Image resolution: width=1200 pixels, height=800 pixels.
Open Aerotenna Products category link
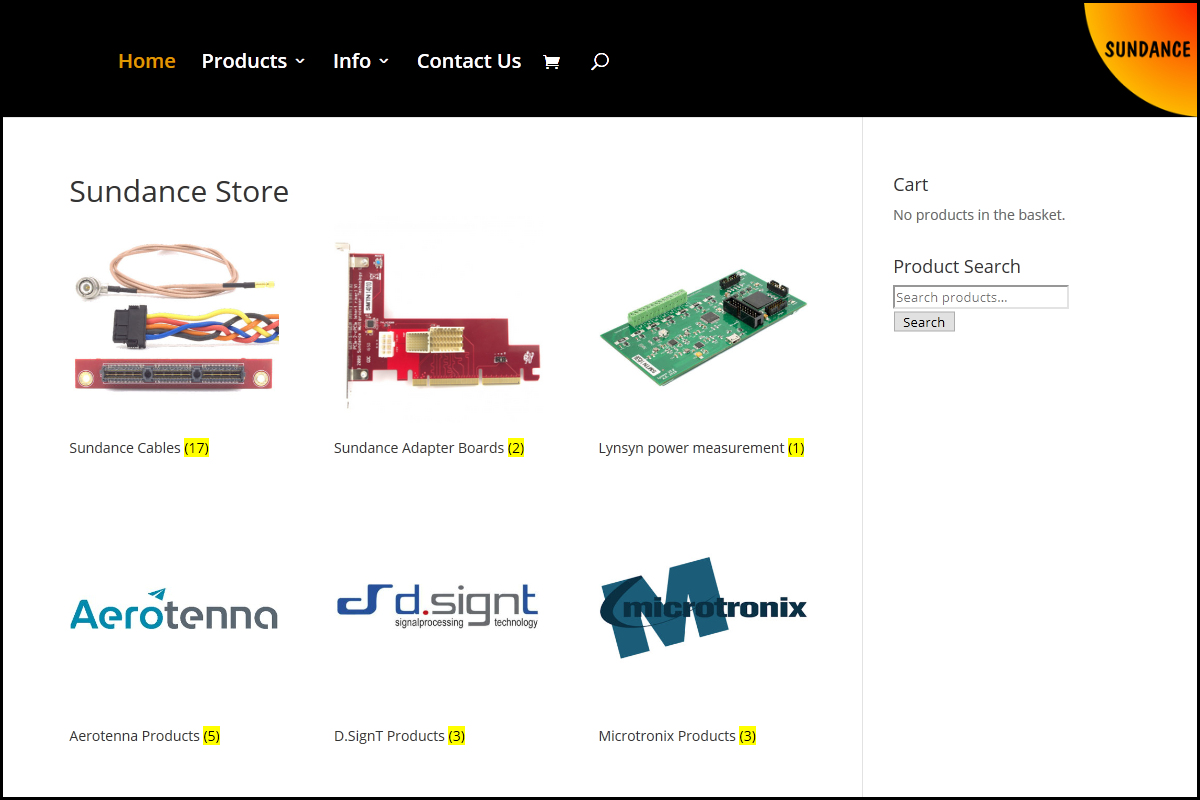coord(144,736)
